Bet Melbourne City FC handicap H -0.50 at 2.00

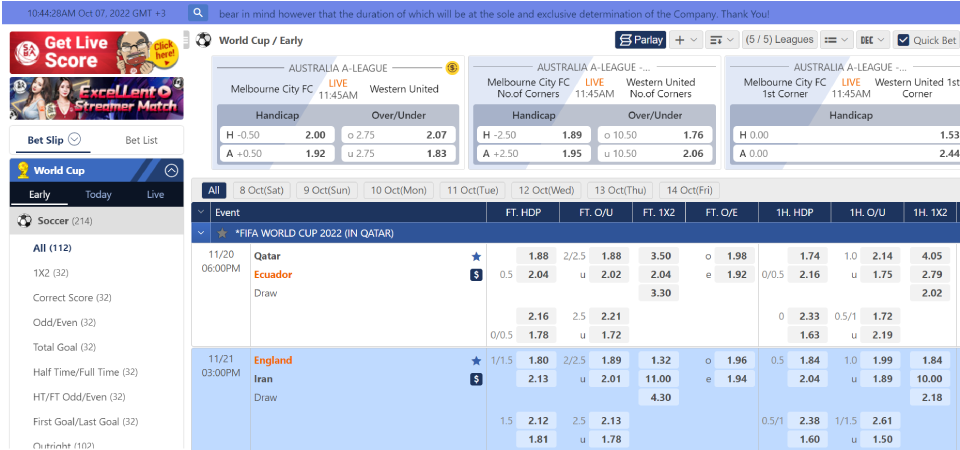277,135
